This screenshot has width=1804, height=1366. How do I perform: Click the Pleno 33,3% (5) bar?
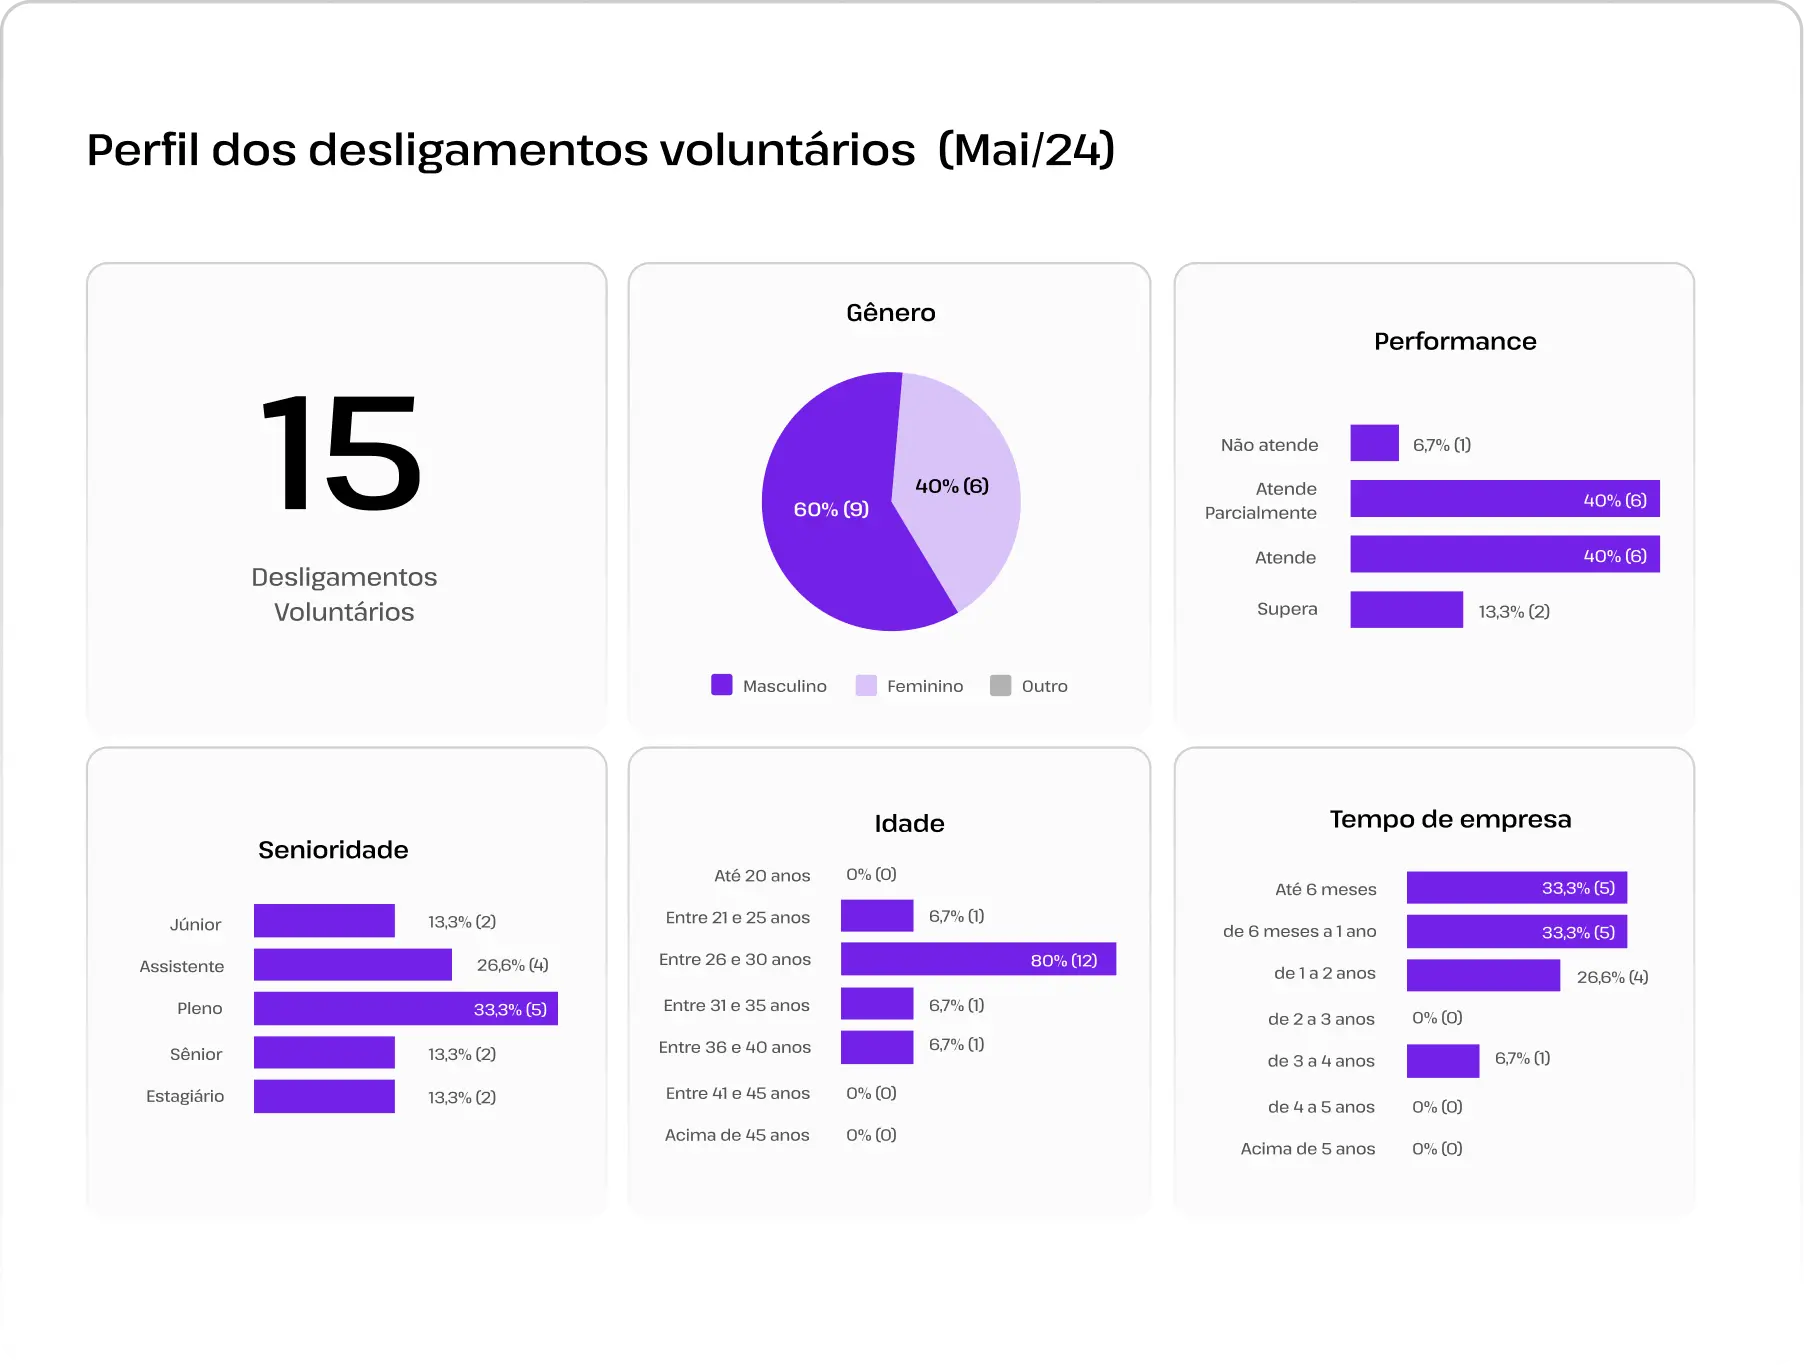(x=406, y=1009)
